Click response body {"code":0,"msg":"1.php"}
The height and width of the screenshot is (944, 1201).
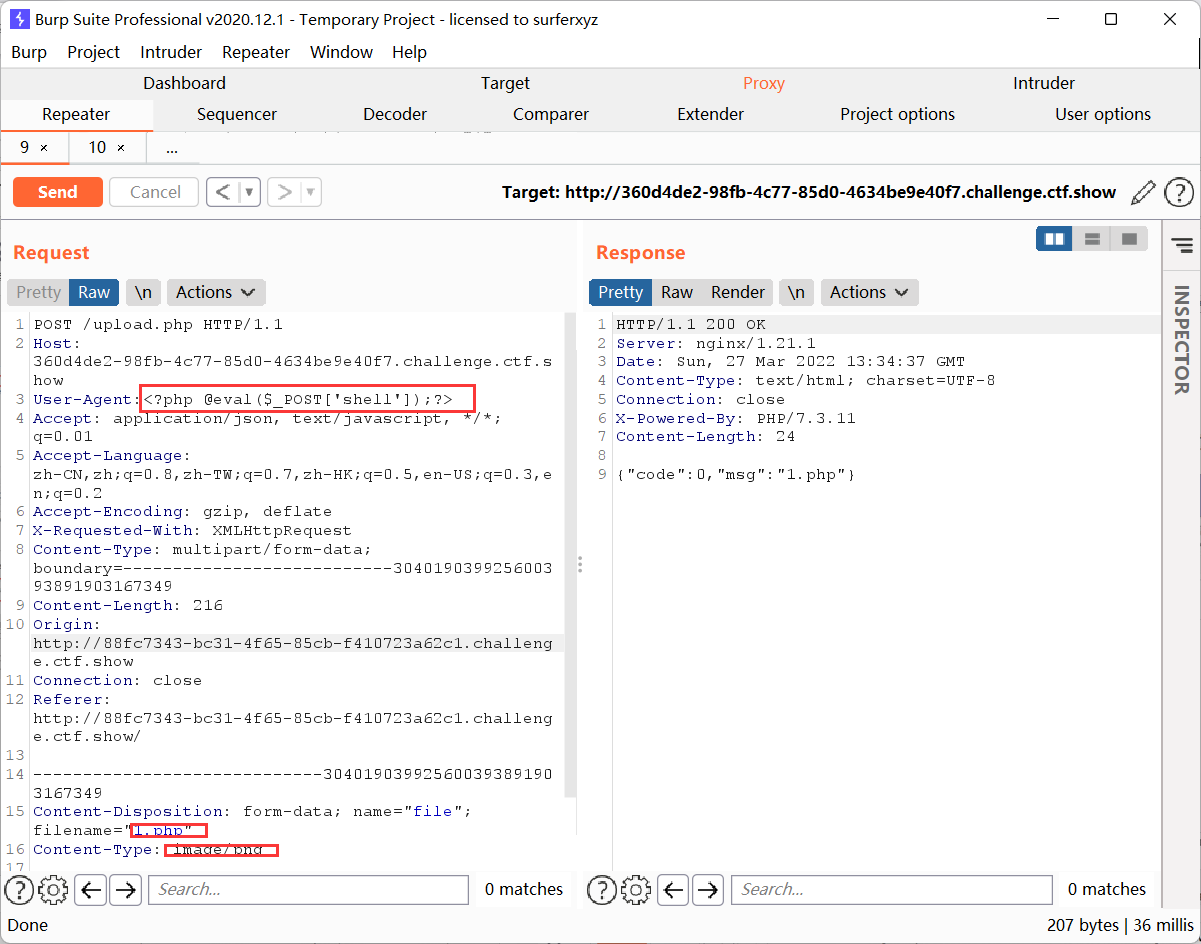click(x=735, y=474)
